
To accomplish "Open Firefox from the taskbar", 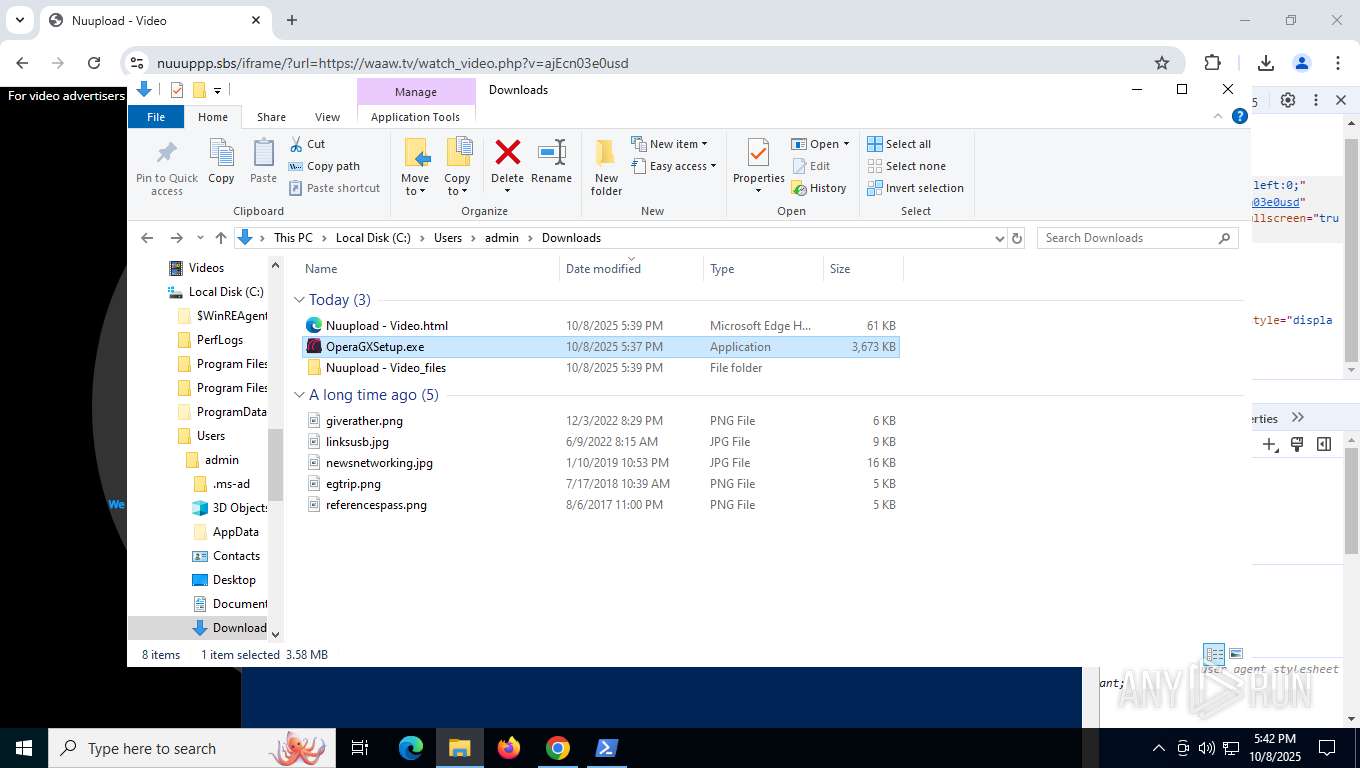I will (509, 748).
